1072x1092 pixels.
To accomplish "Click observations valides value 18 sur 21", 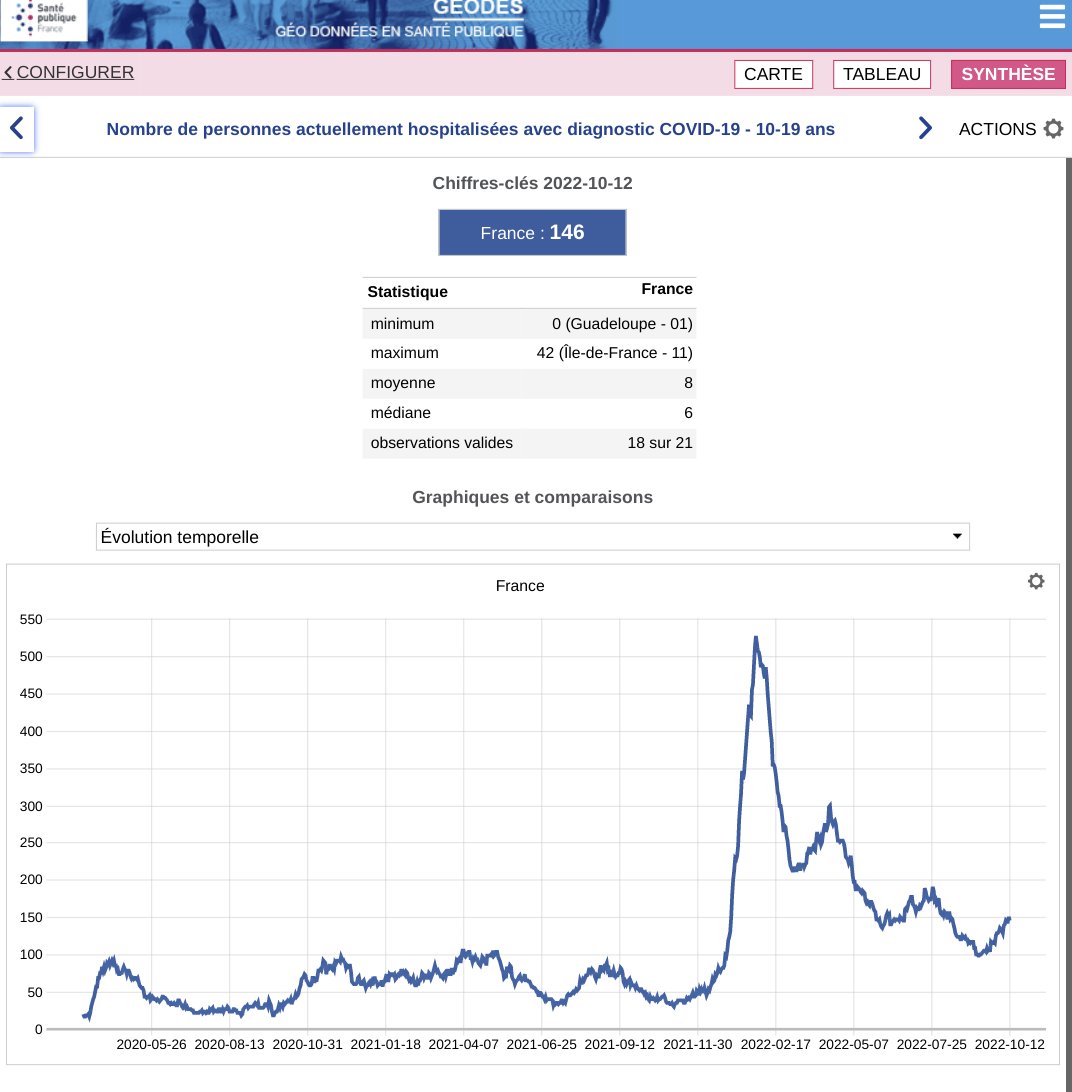I will 660,443.
